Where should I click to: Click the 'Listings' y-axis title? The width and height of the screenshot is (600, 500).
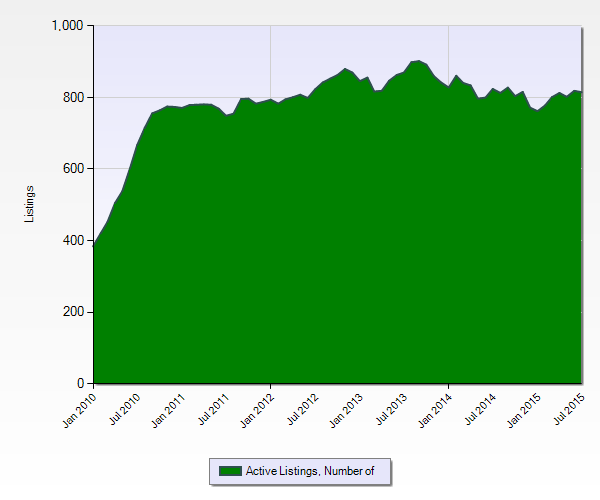(x=29, y=204)
